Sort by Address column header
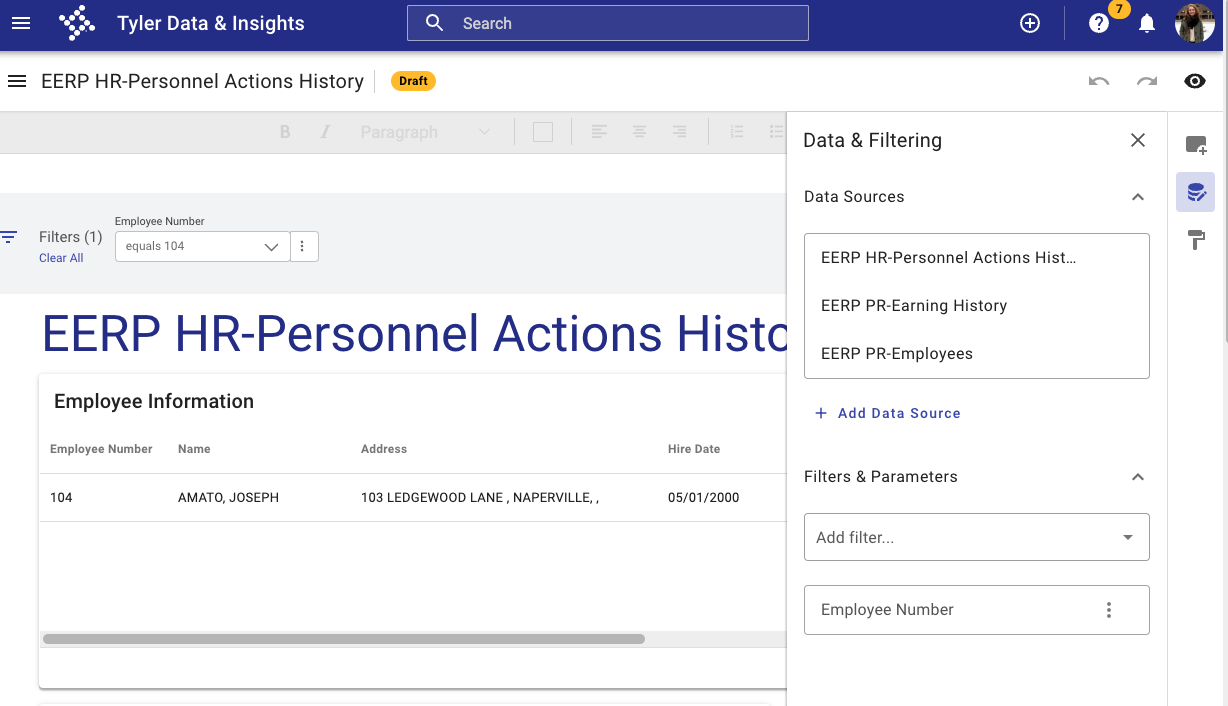Viewport: 1228px width, 706px height. [x=384, y=449]
